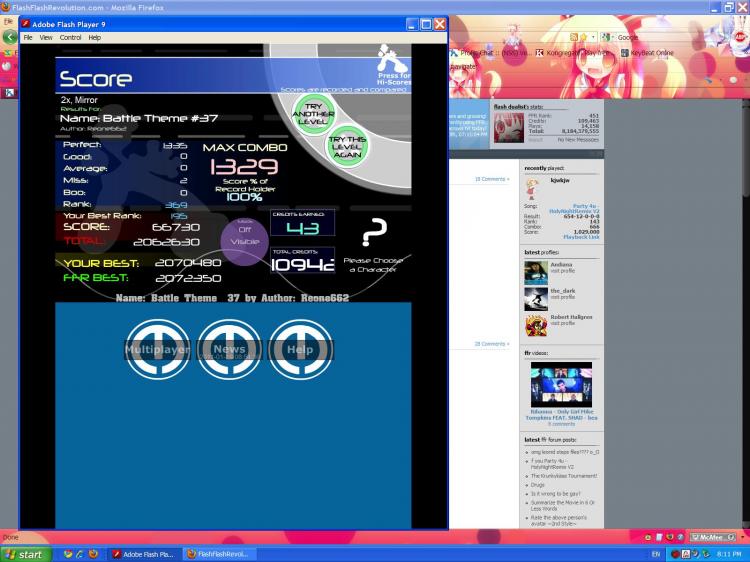Click Robert Hallgren's profile avatar
The width and height of the screenshot is (750, 562).
pyautogui.click(x=536, y=325)
